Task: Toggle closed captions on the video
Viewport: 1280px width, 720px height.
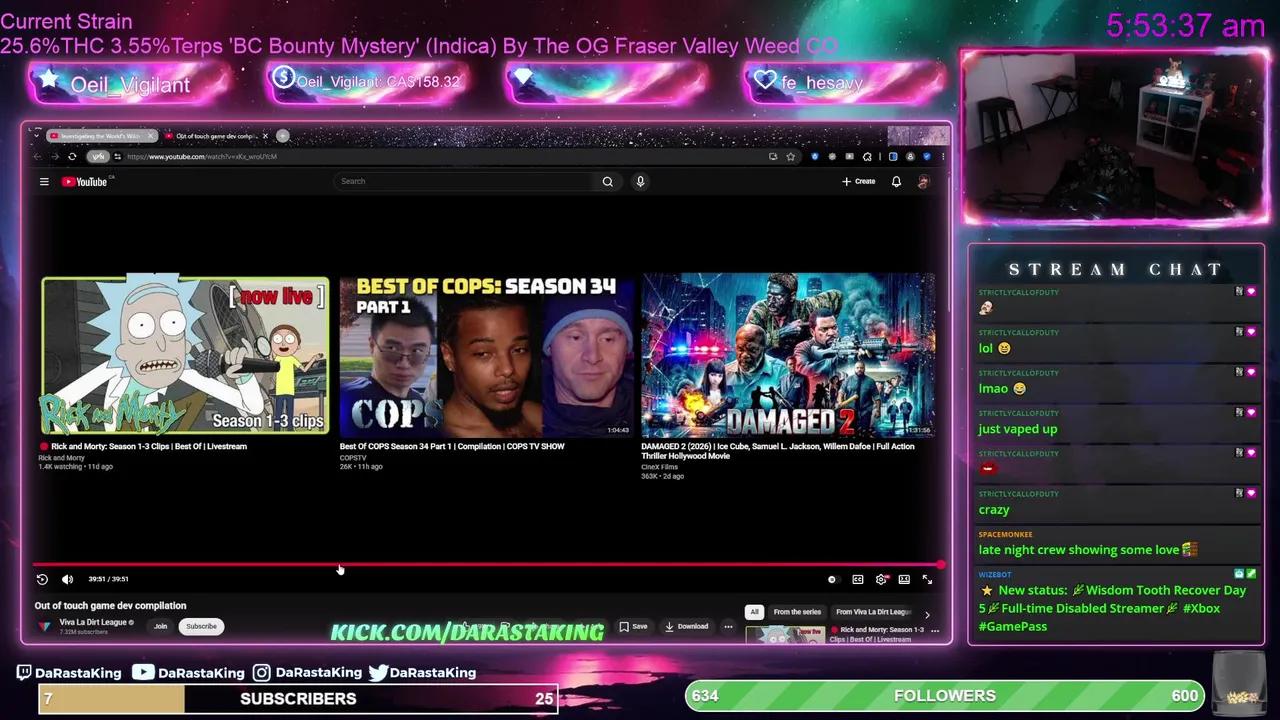Action: click(x=858, y=579)
